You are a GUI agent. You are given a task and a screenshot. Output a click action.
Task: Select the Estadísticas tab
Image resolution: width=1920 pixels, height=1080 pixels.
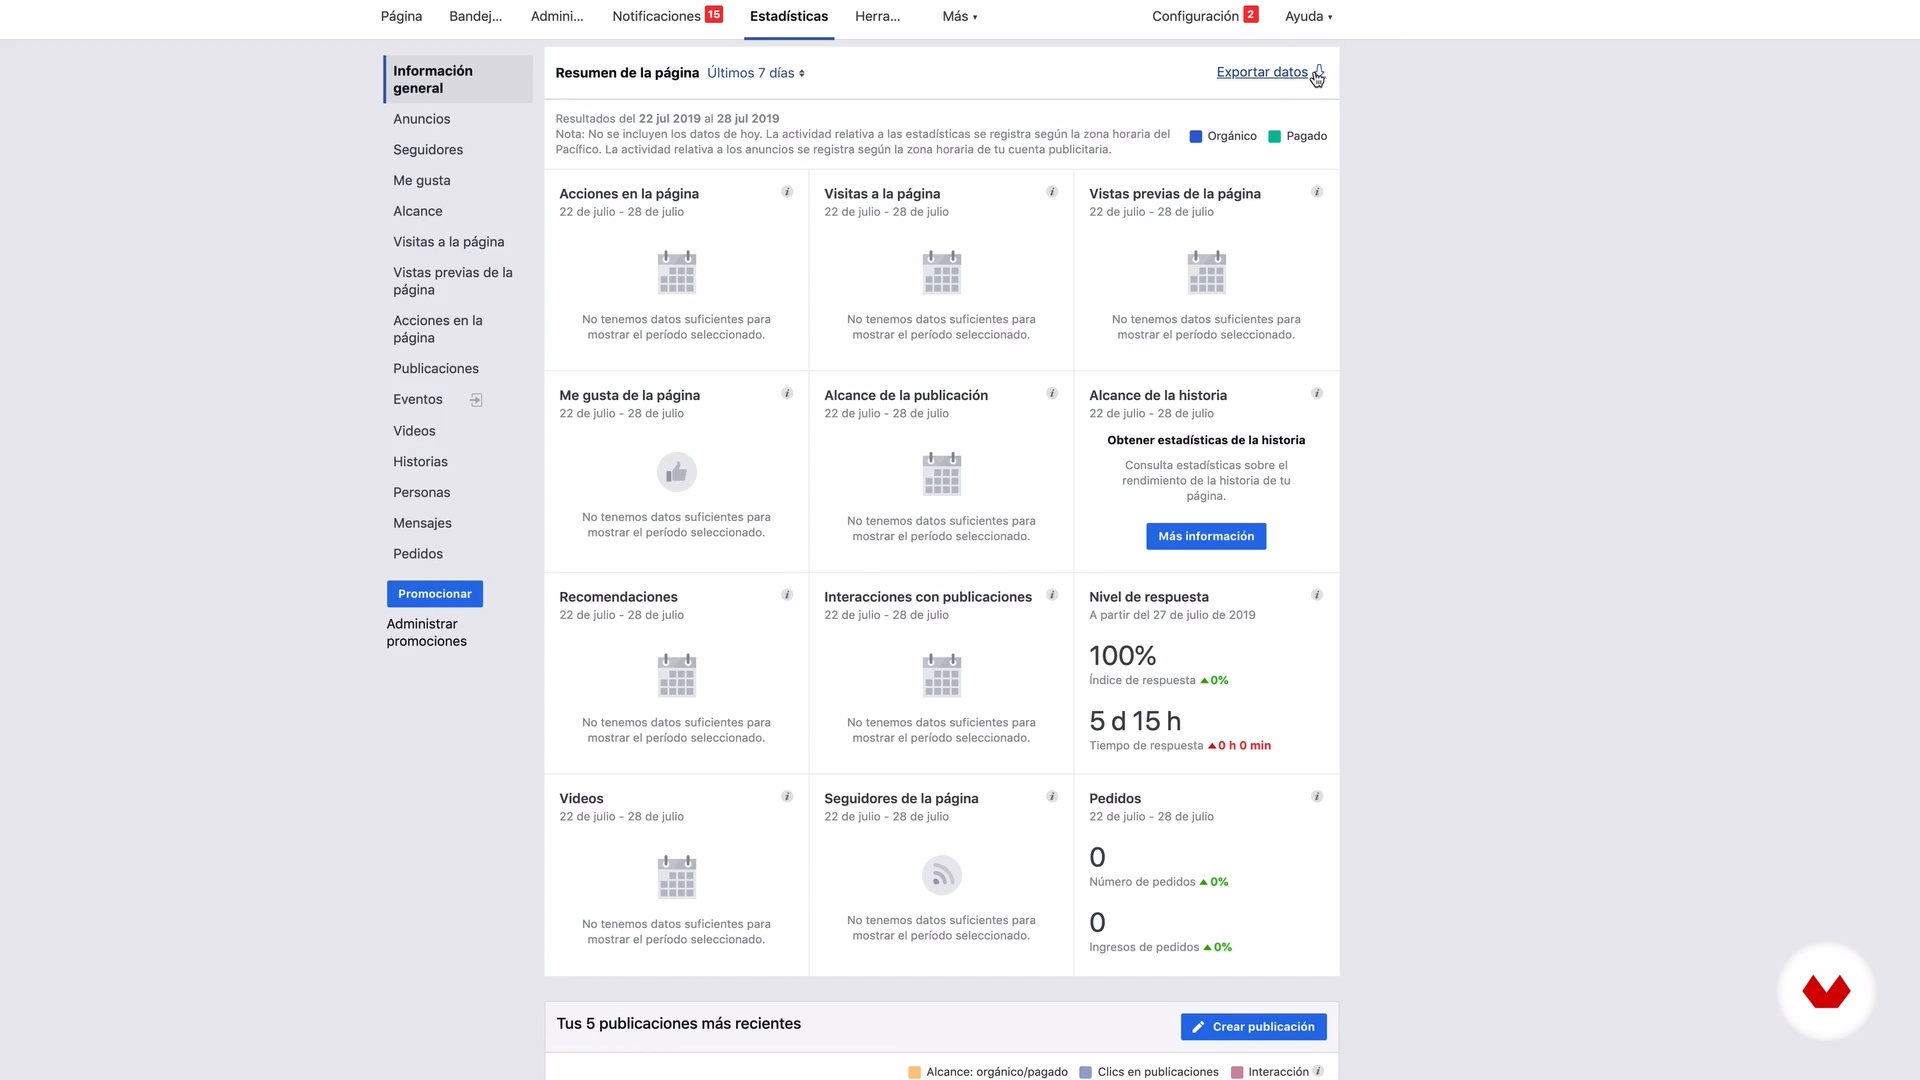789,16
